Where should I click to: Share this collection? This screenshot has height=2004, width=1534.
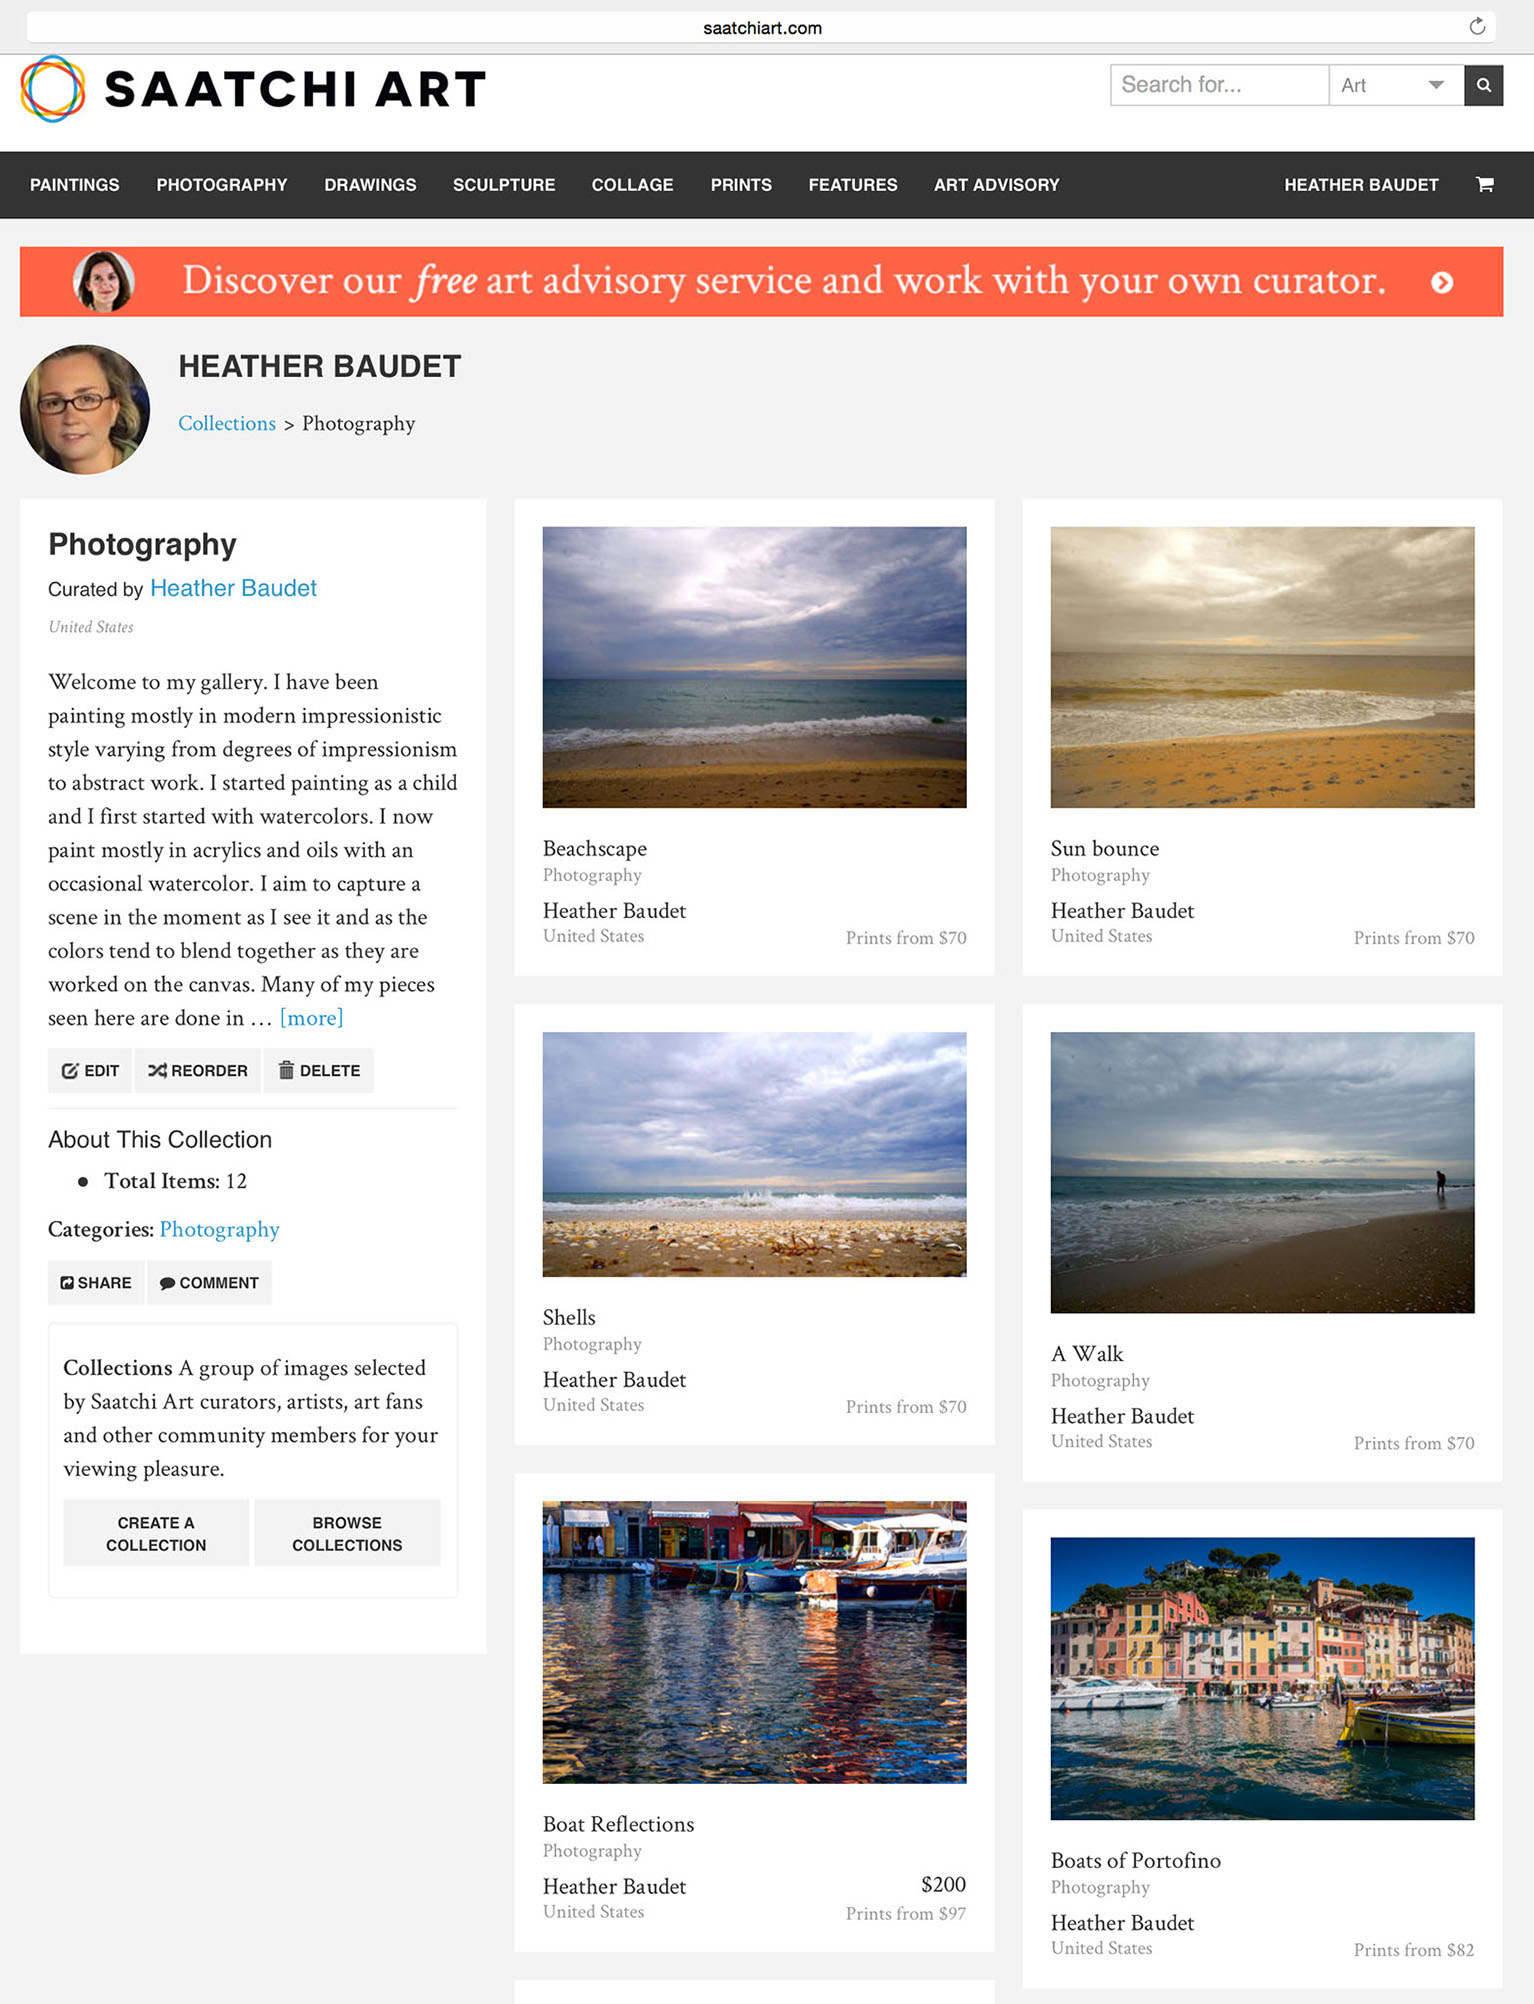(96, 1282)
